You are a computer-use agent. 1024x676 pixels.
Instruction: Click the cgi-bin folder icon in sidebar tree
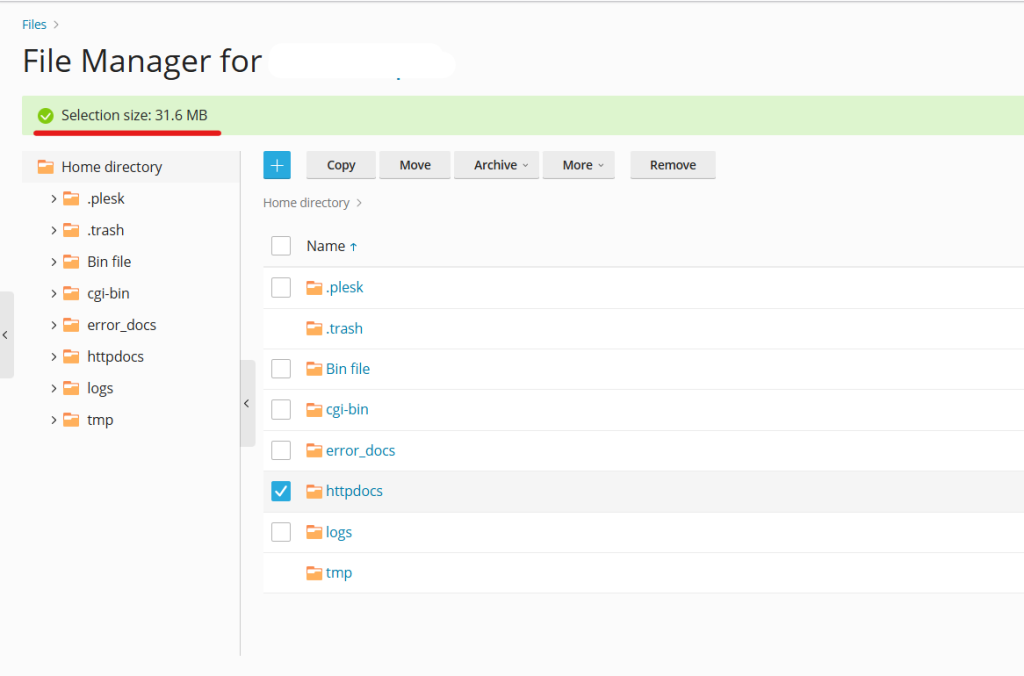71,293
